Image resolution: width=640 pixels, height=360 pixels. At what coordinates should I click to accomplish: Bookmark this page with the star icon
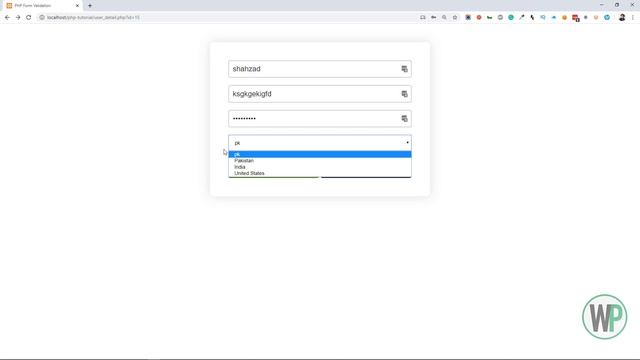pos(455,18)
